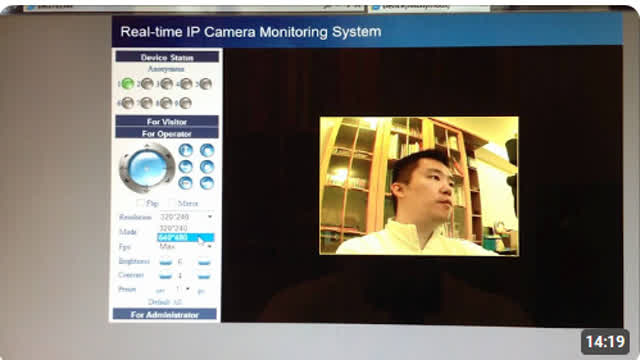Image resolution: width=640 pixels, height=360 pixels.
Task: Select camera channel 4 status light
Action: pyautogui.click(x=186, y=84)
